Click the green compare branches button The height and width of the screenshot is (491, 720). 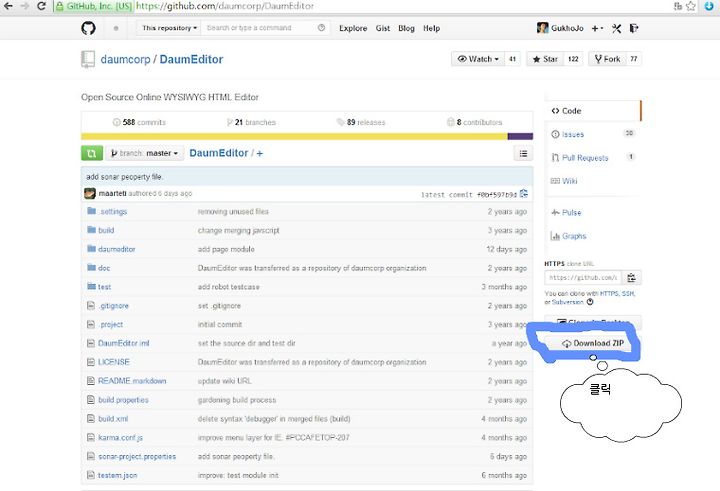coord(92,153)
